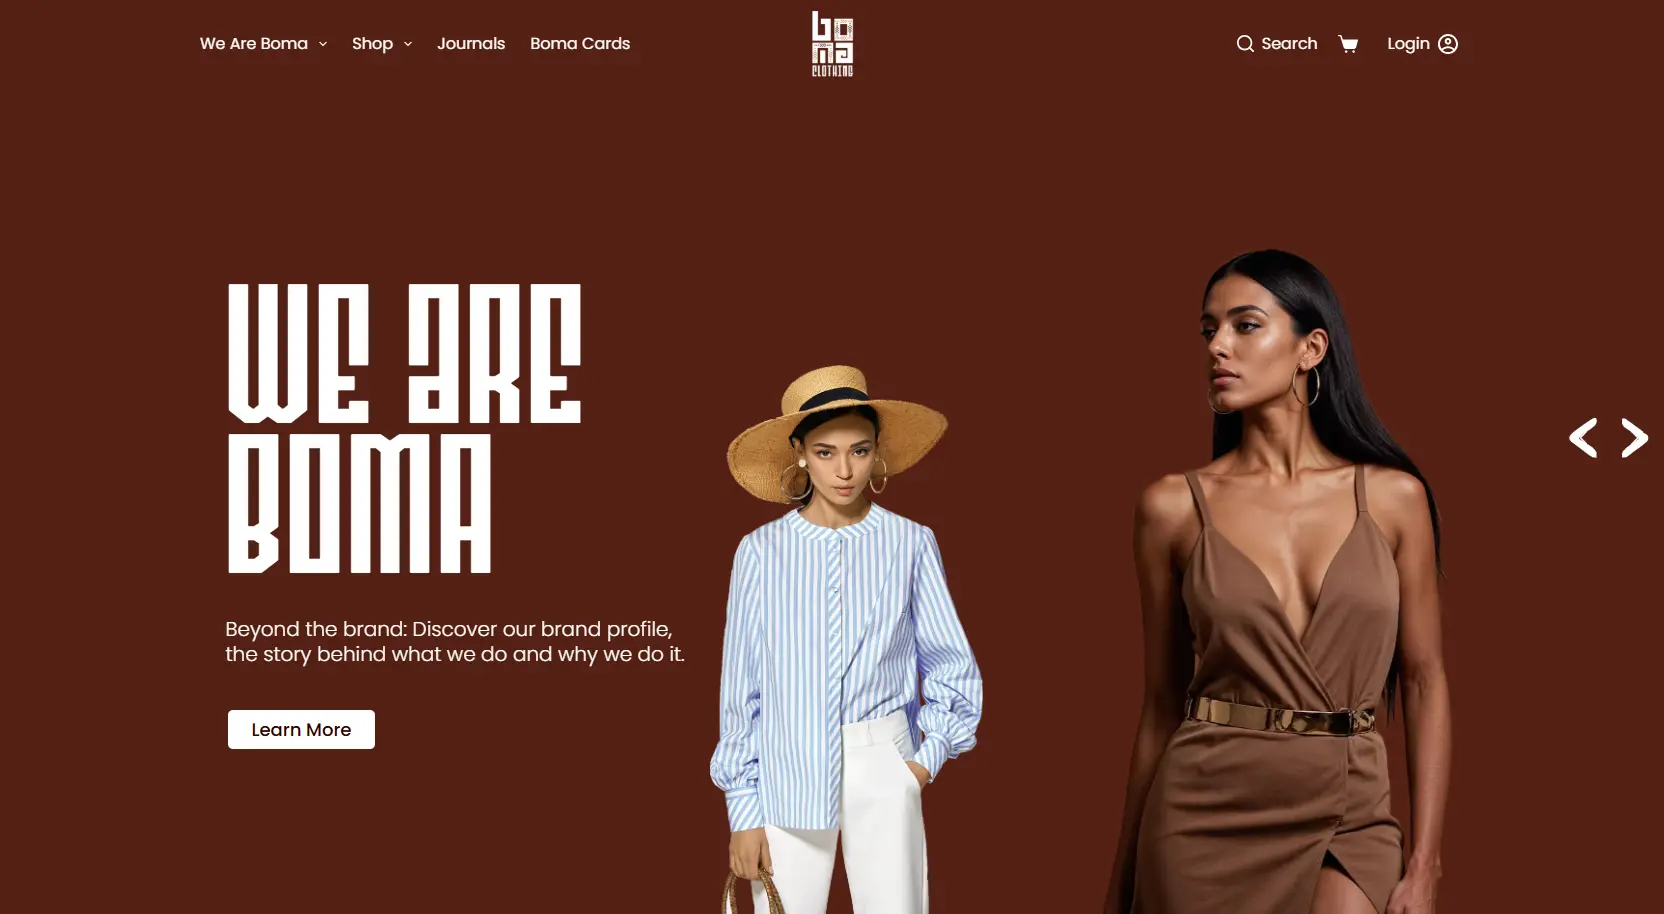Expand the We Are Boma chevron

[323, 44]
